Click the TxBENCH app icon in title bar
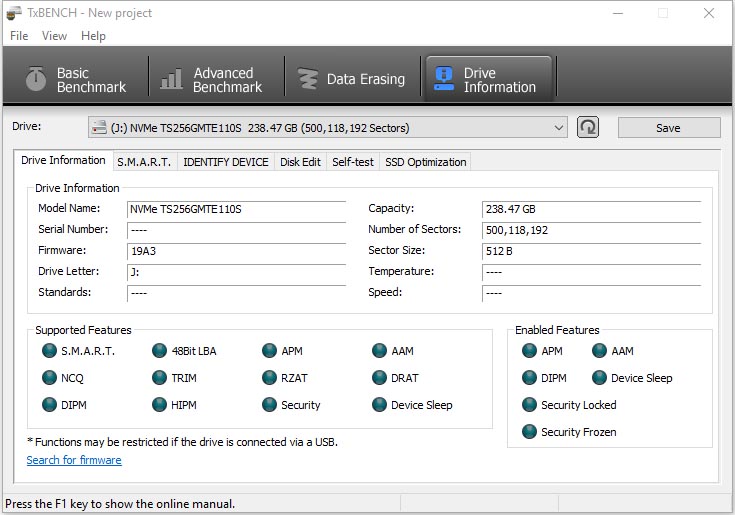Screen dimensions: 735x515 (14, 13)
